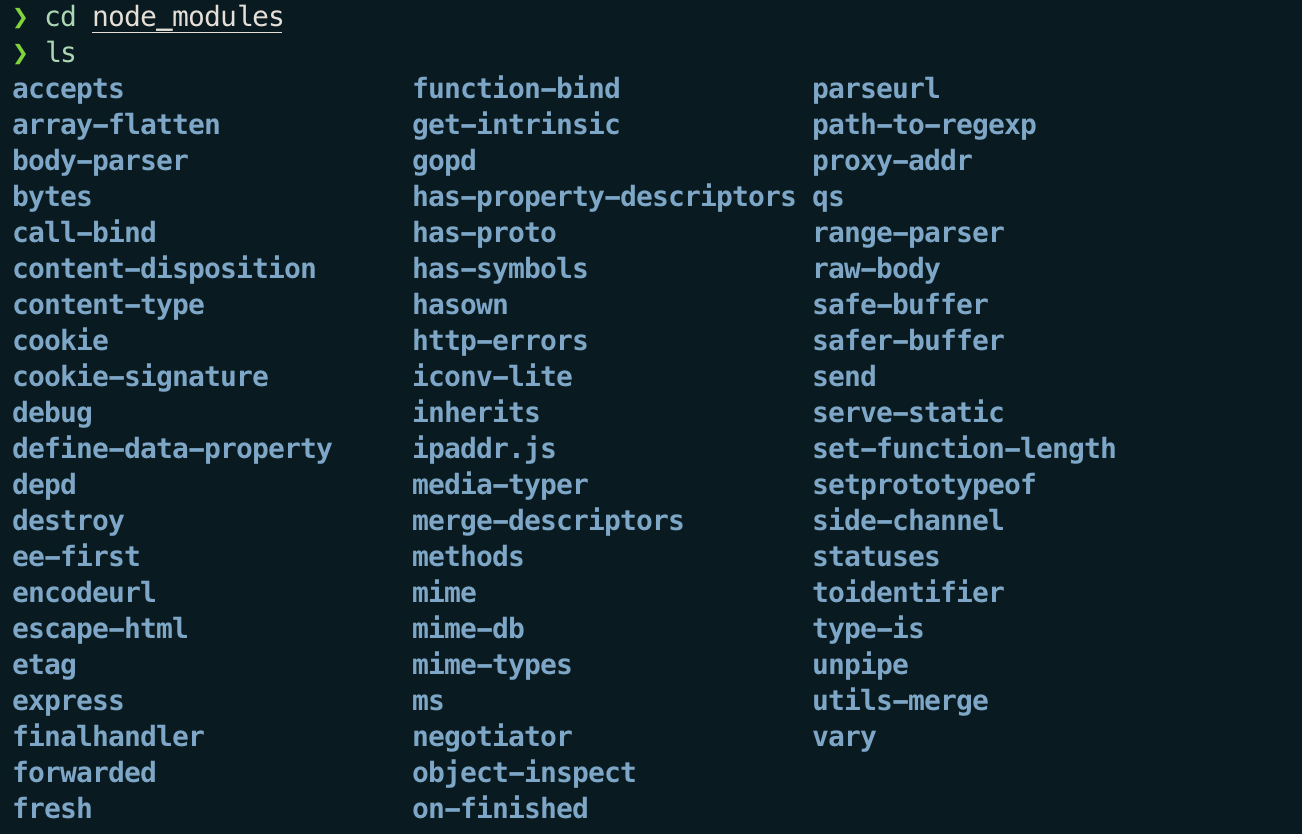Click the mime-types folder name

(x=492, y=665)
